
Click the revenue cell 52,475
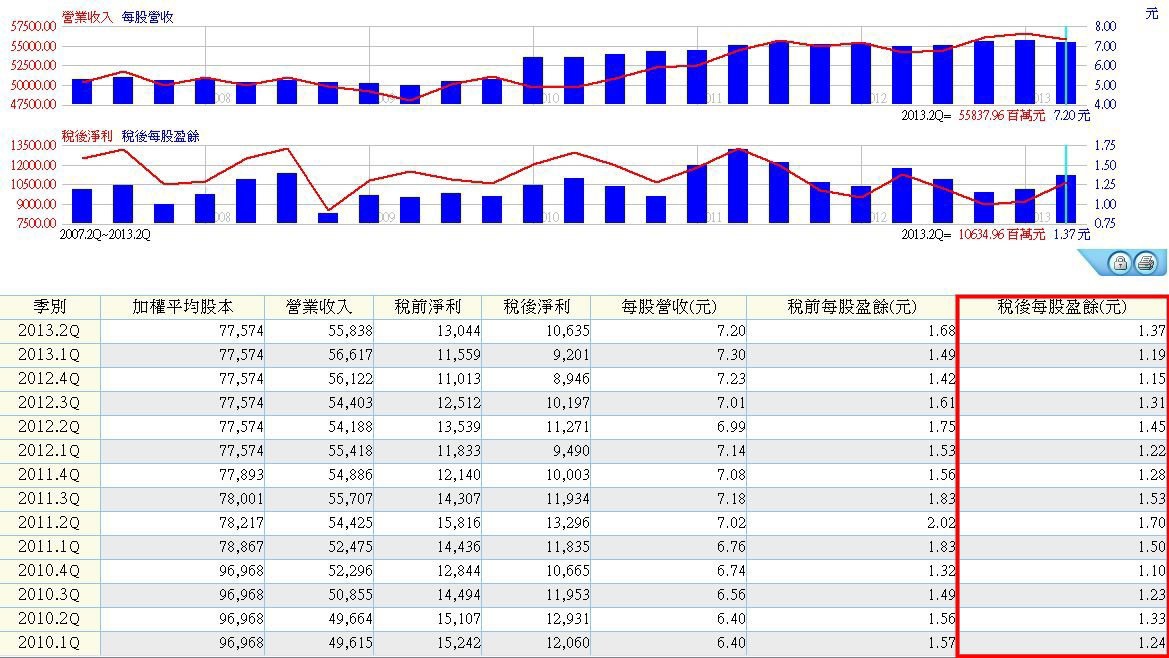coord(319,546)
